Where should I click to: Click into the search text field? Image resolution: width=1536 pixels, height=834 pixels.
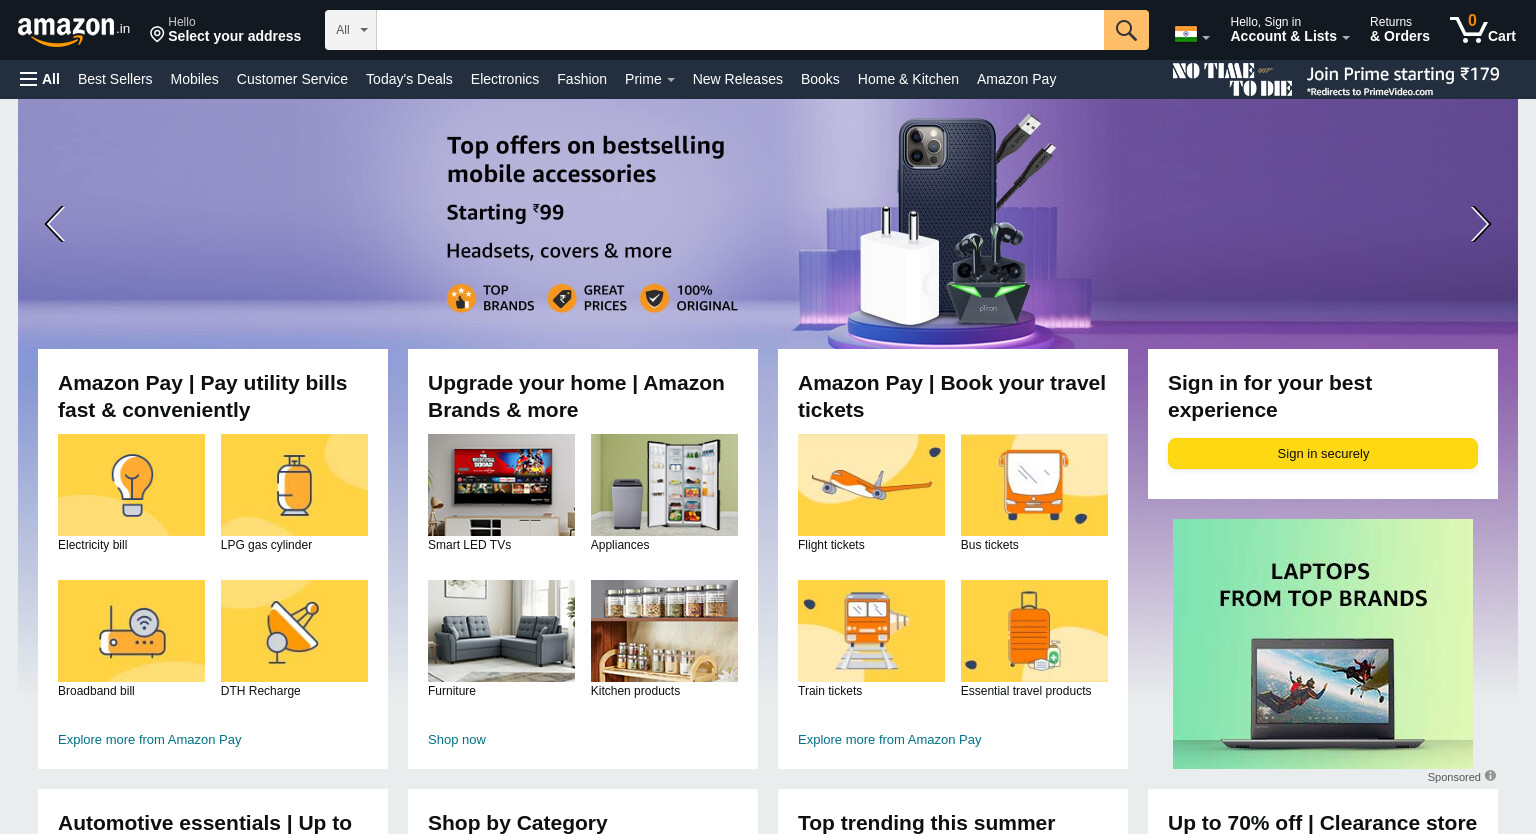click(x=740, y=30)
